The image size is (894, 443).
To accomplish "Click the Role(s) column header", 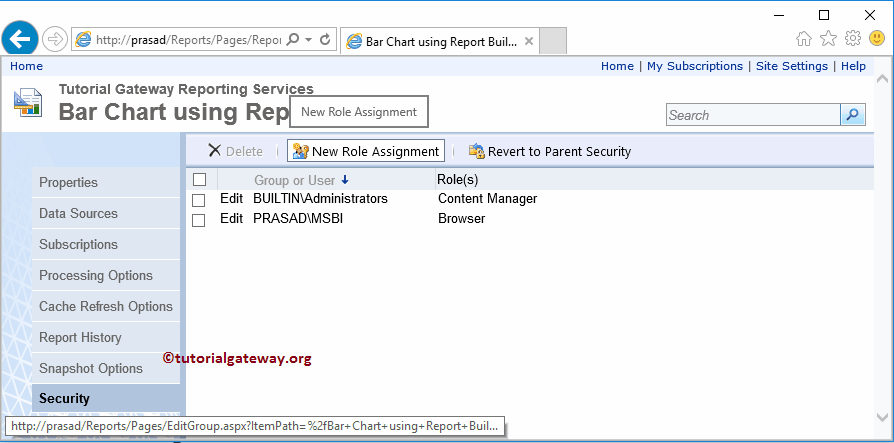I will 457,180.
